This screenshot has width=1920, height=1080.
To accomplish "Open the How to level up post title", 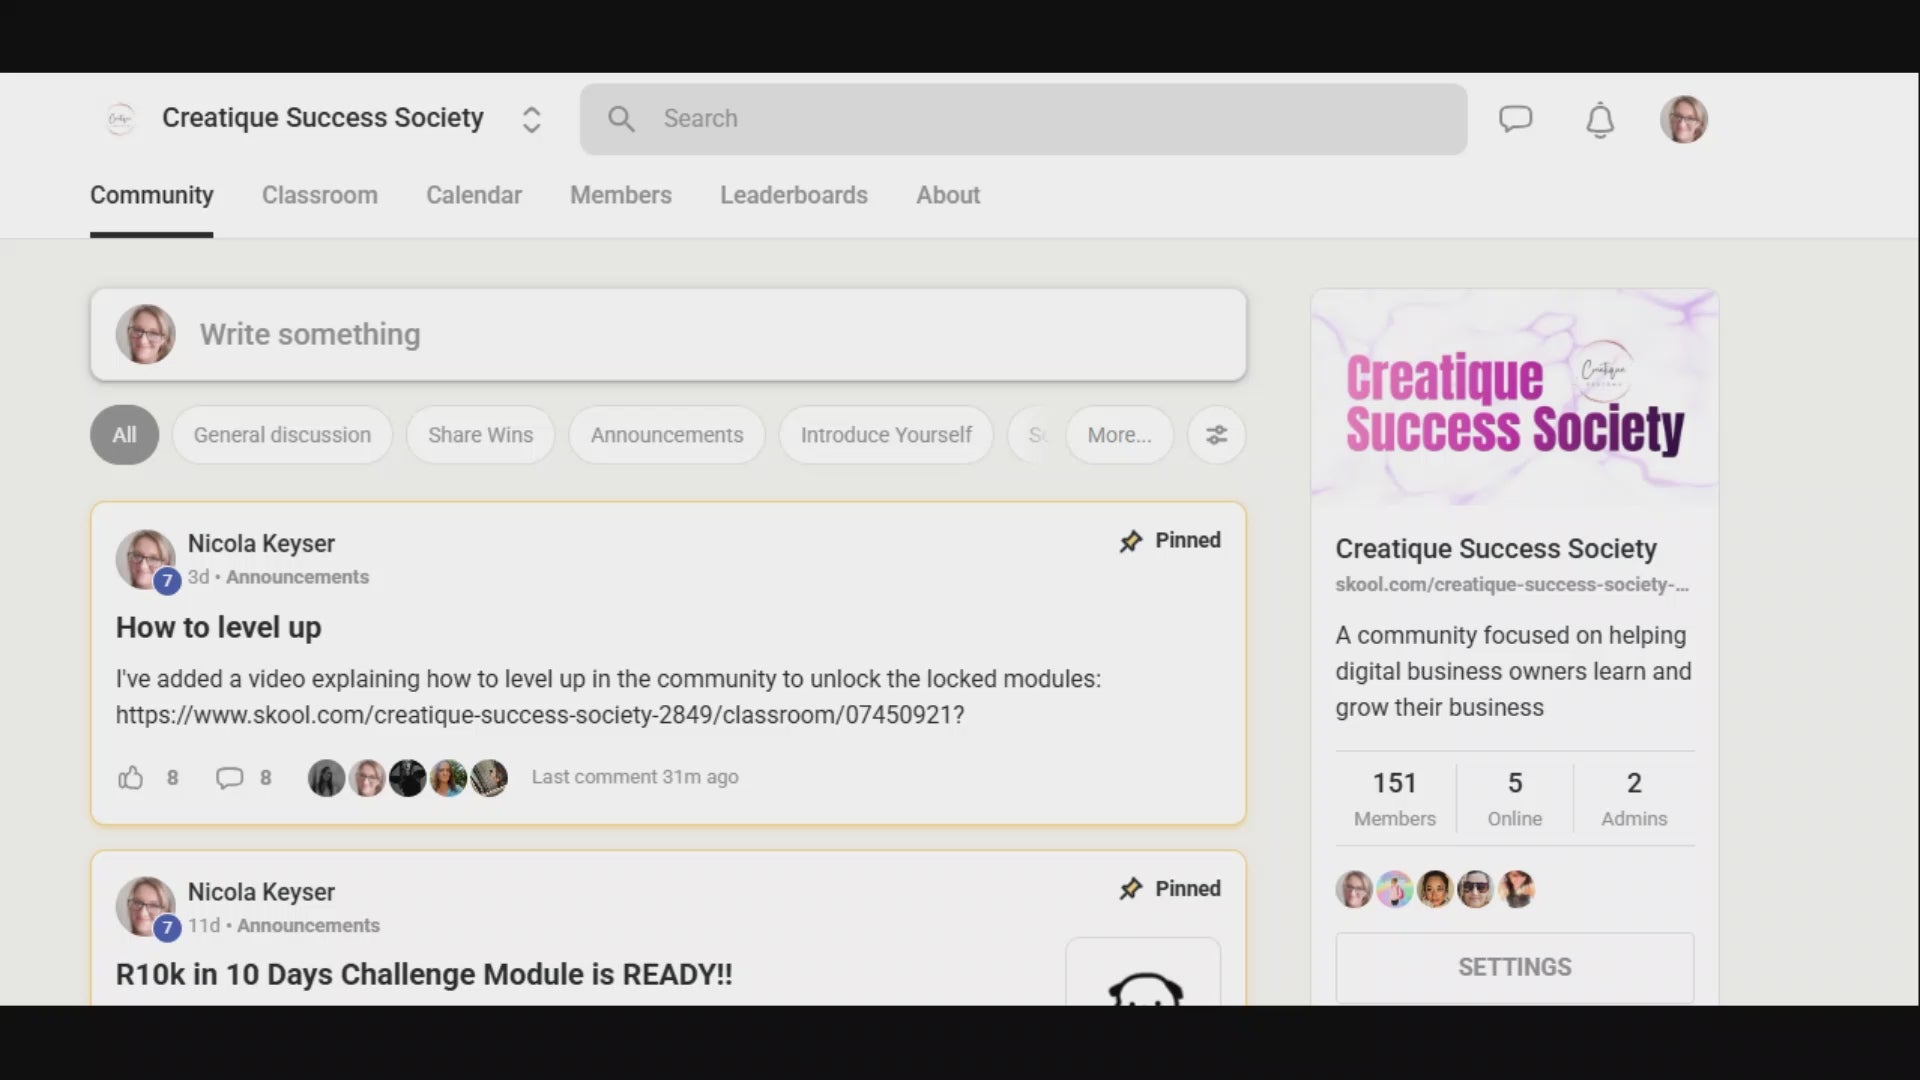I will tap(218, 627).
